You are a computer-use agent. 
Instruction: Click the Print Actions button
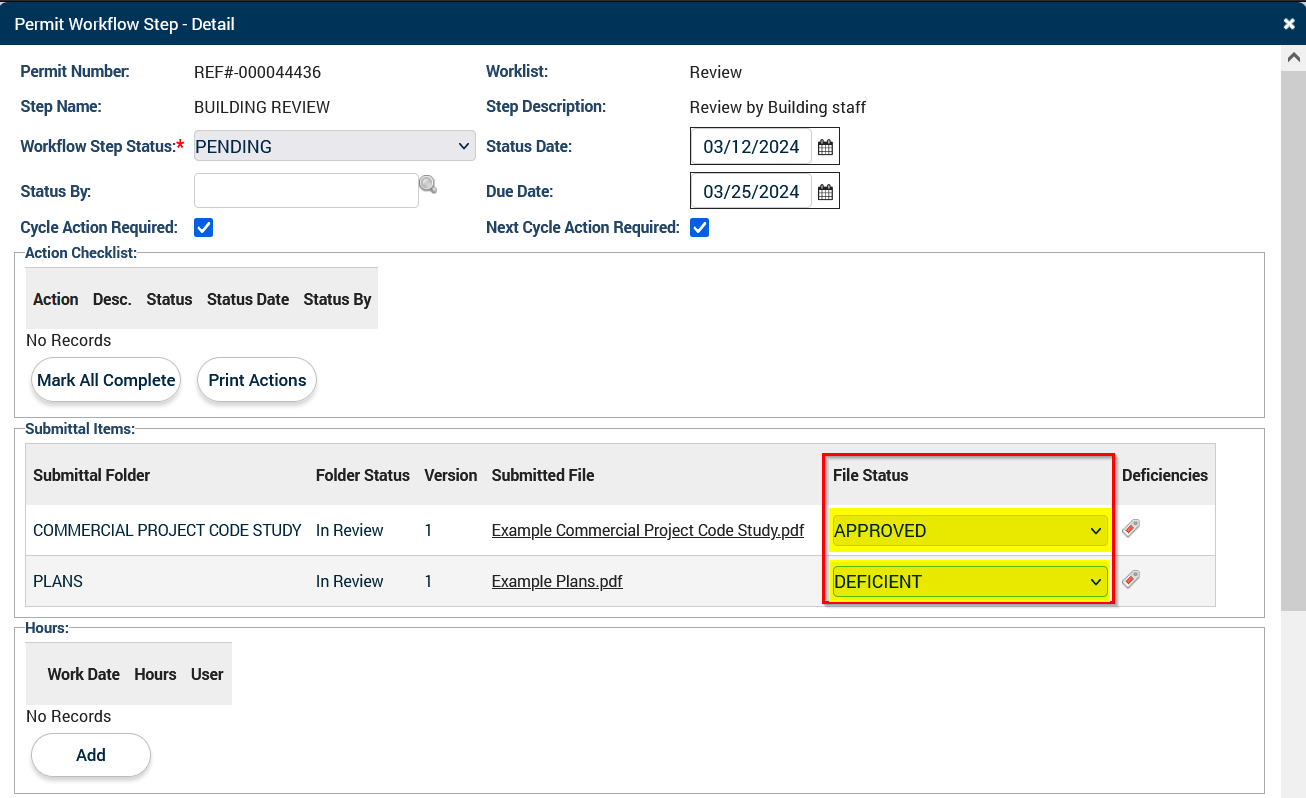click(x=257, y=380)
